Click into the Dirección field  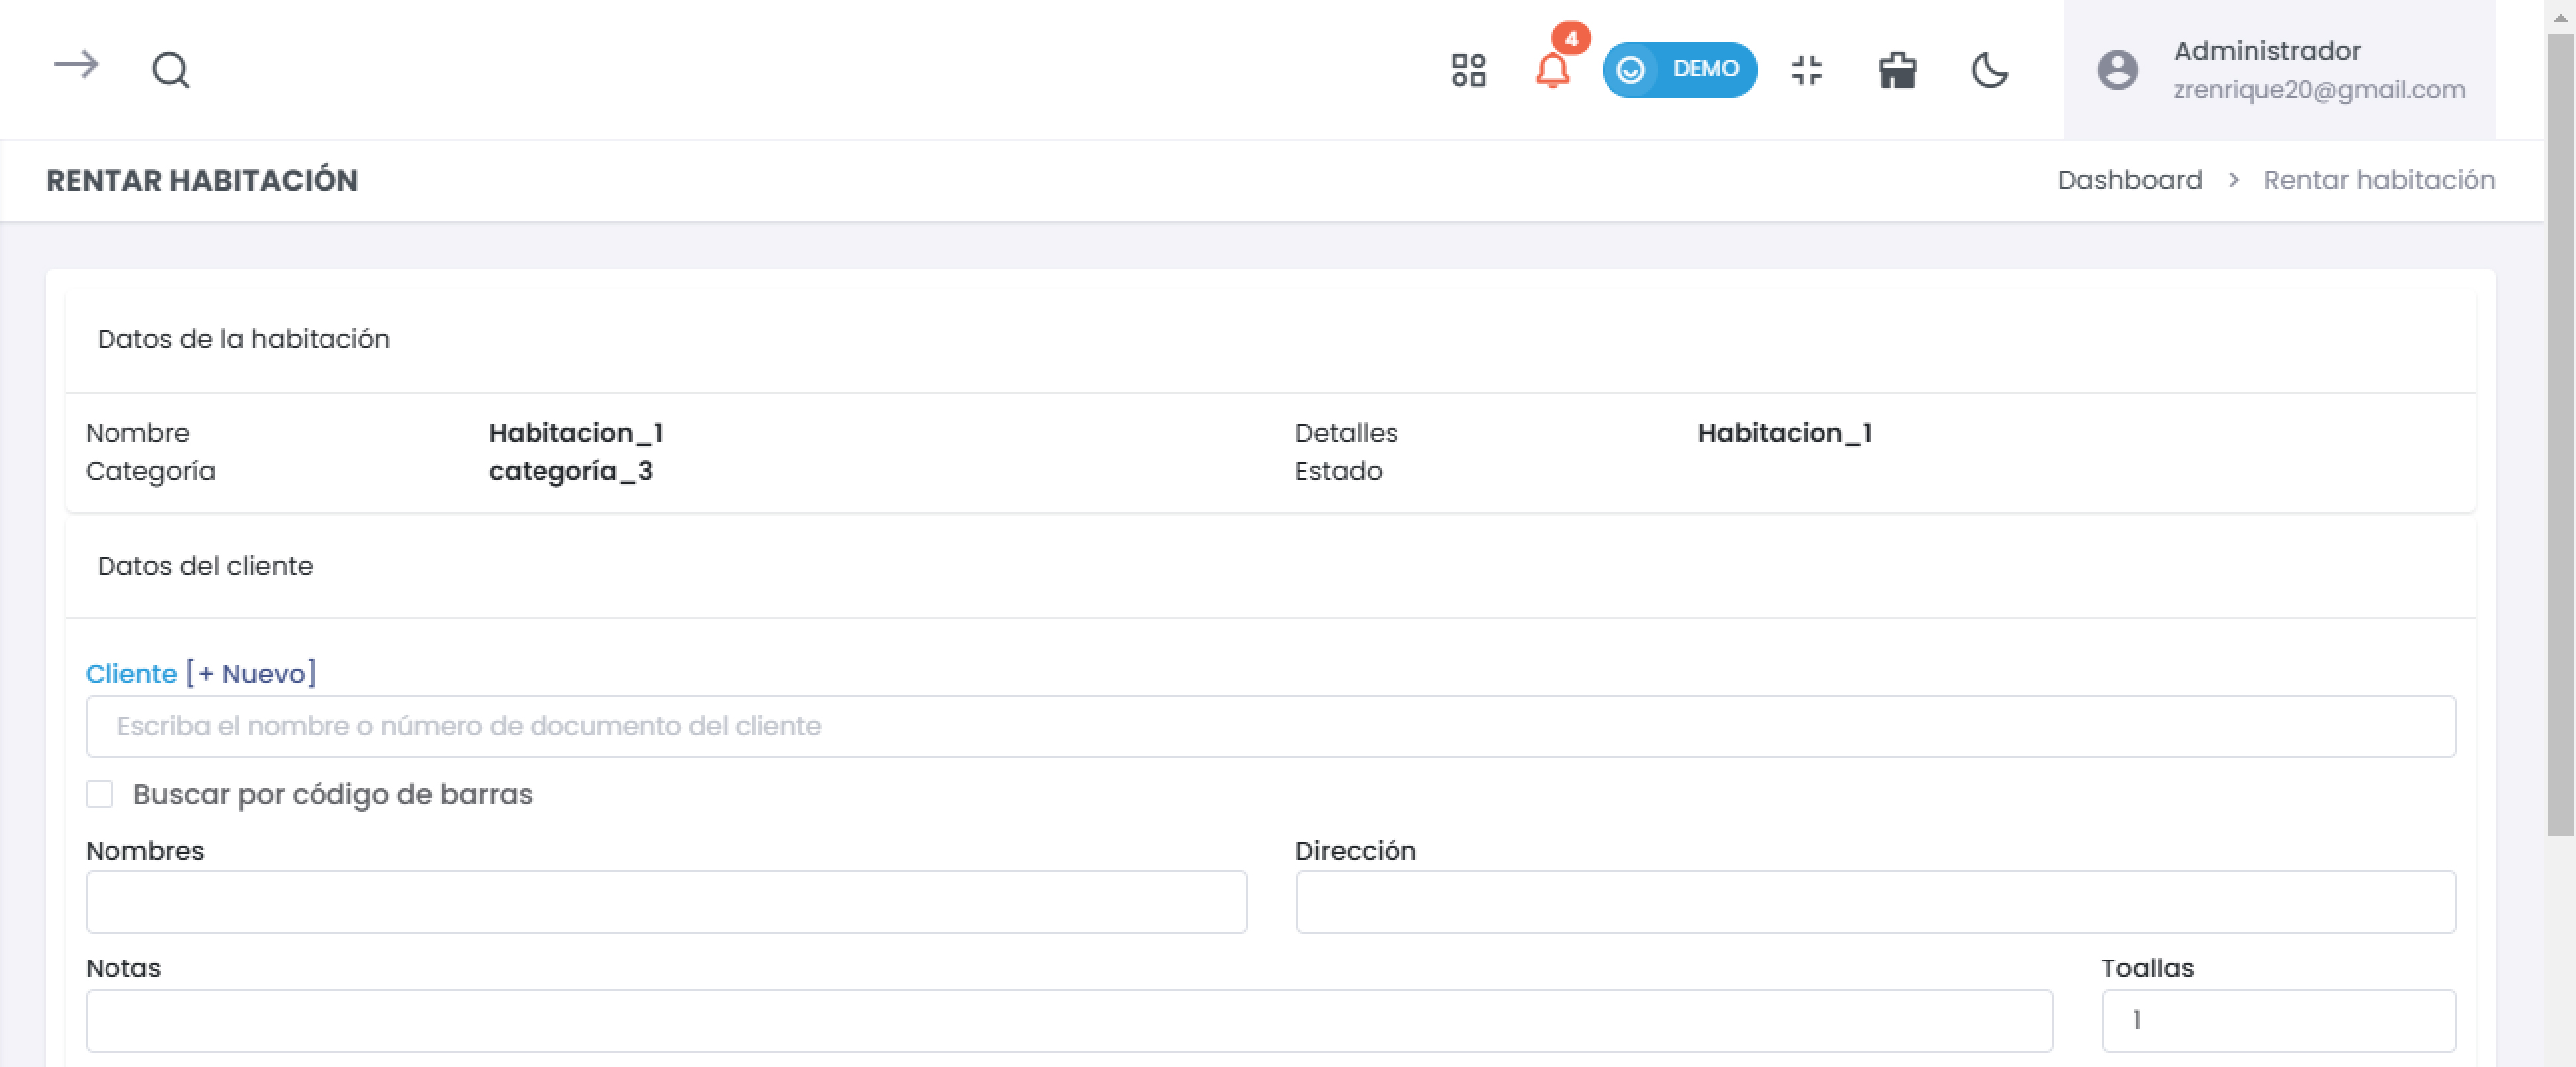pyautogui.click(x=1875, y=902)
